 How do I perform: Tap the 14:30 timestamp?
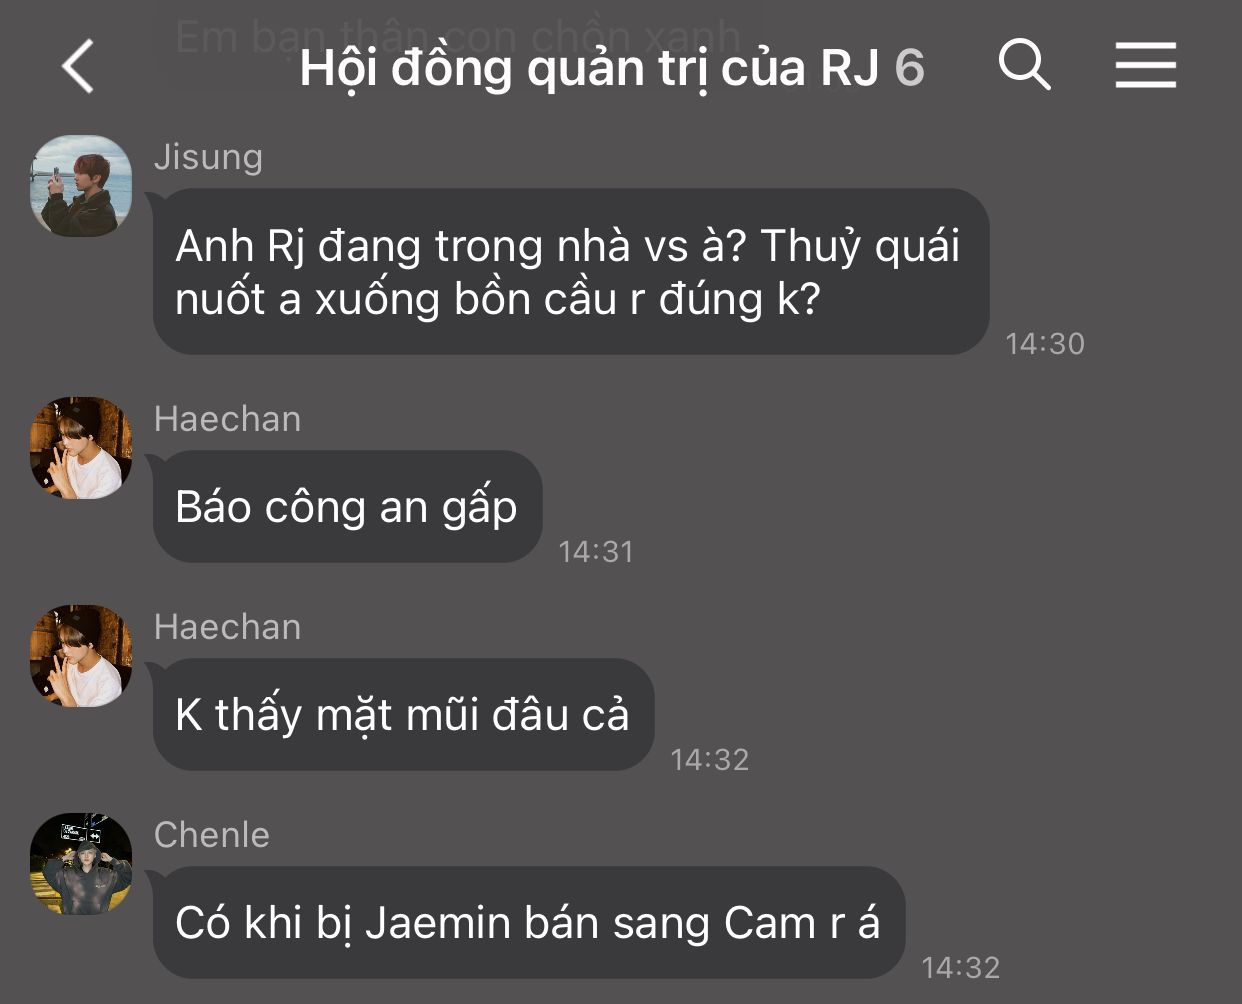coord(1045,343)
